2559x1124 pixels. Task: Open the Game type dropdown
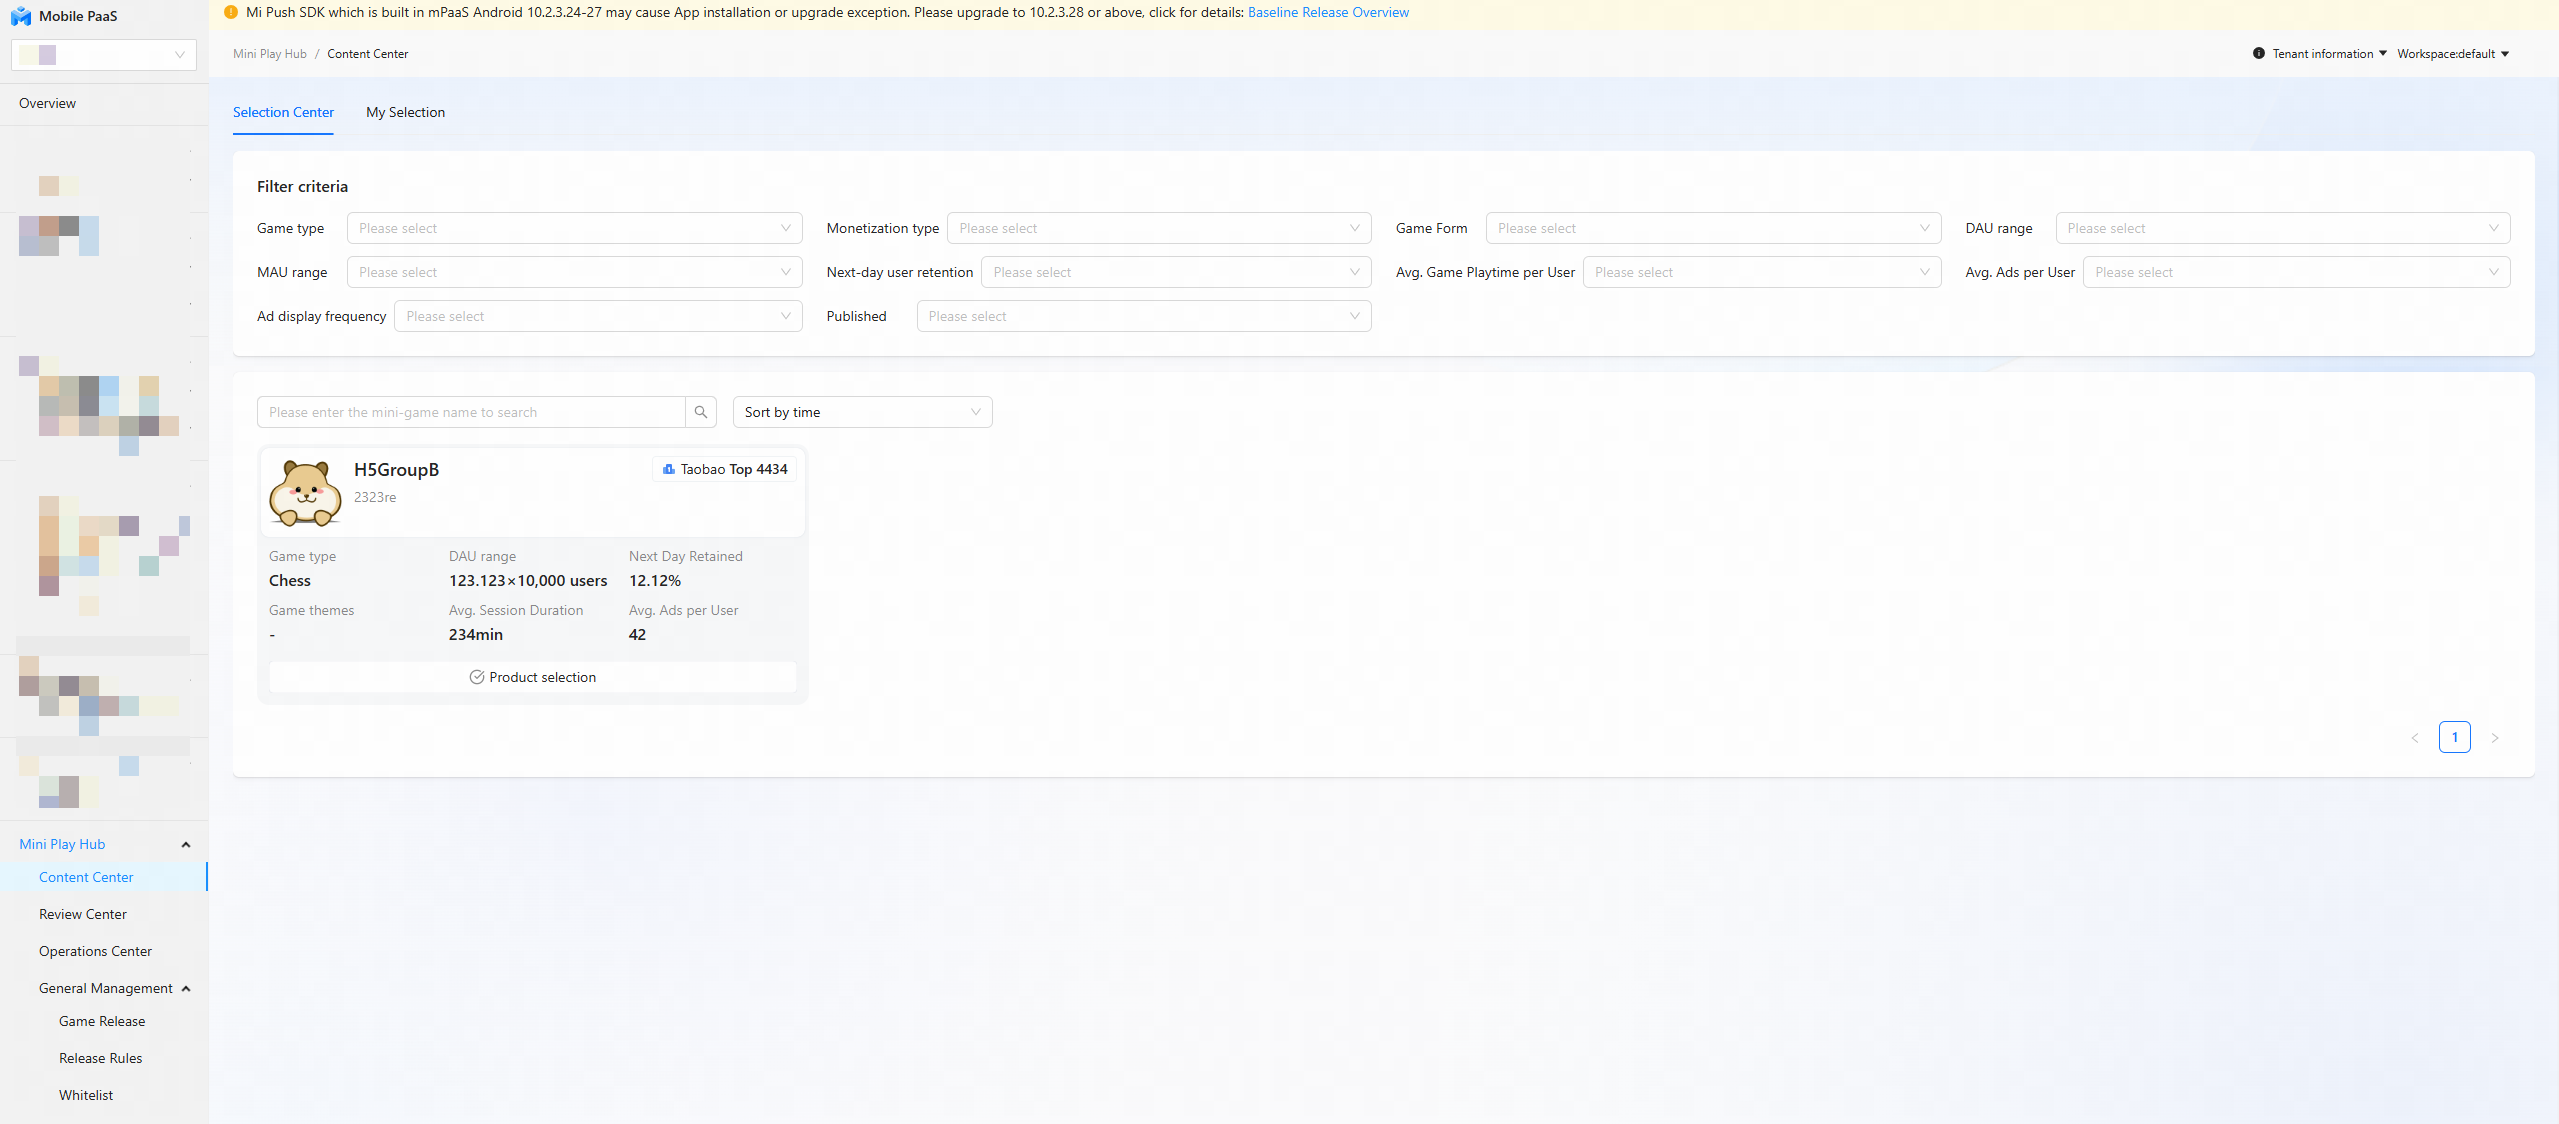click(574, 228)
